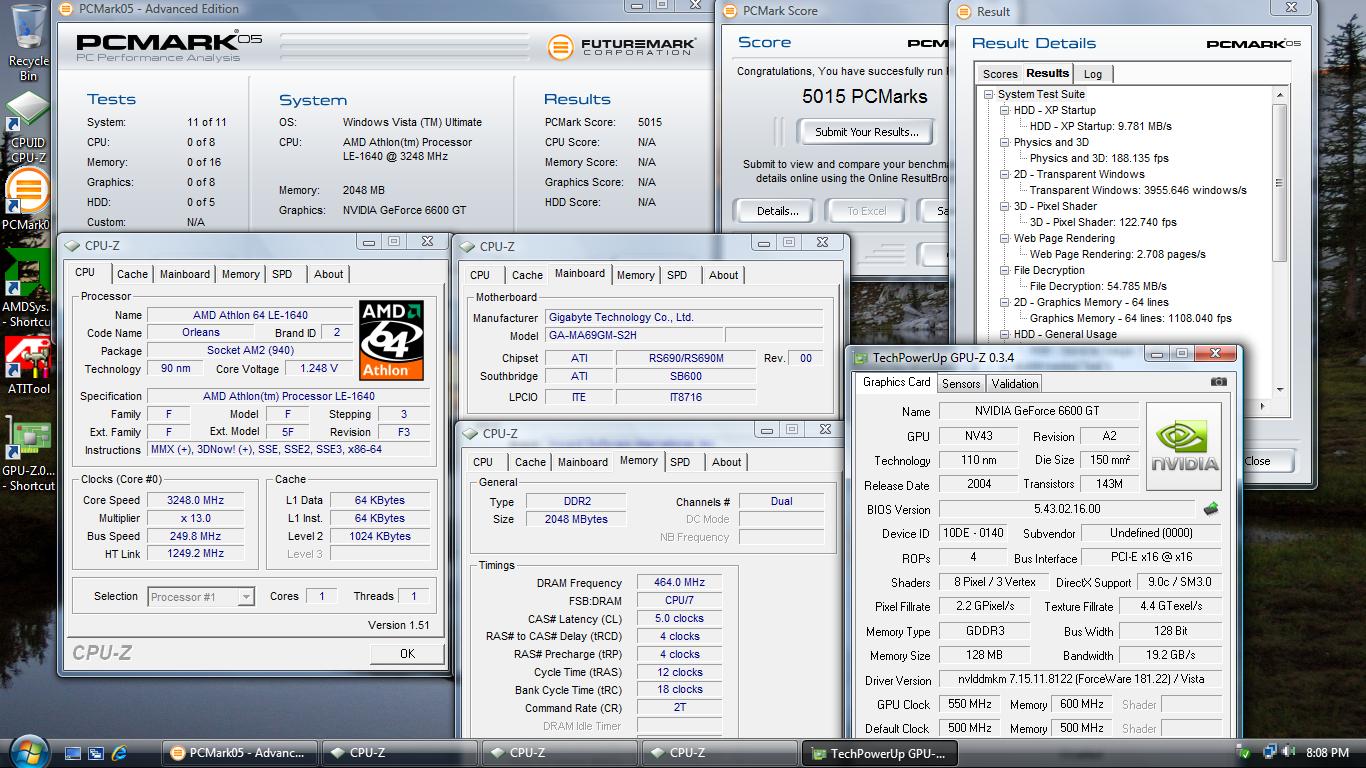Select 'File Decryption: 54.785 MB/s' result row
Viewport: 1366px width, 768px height.
(1098, 286)
